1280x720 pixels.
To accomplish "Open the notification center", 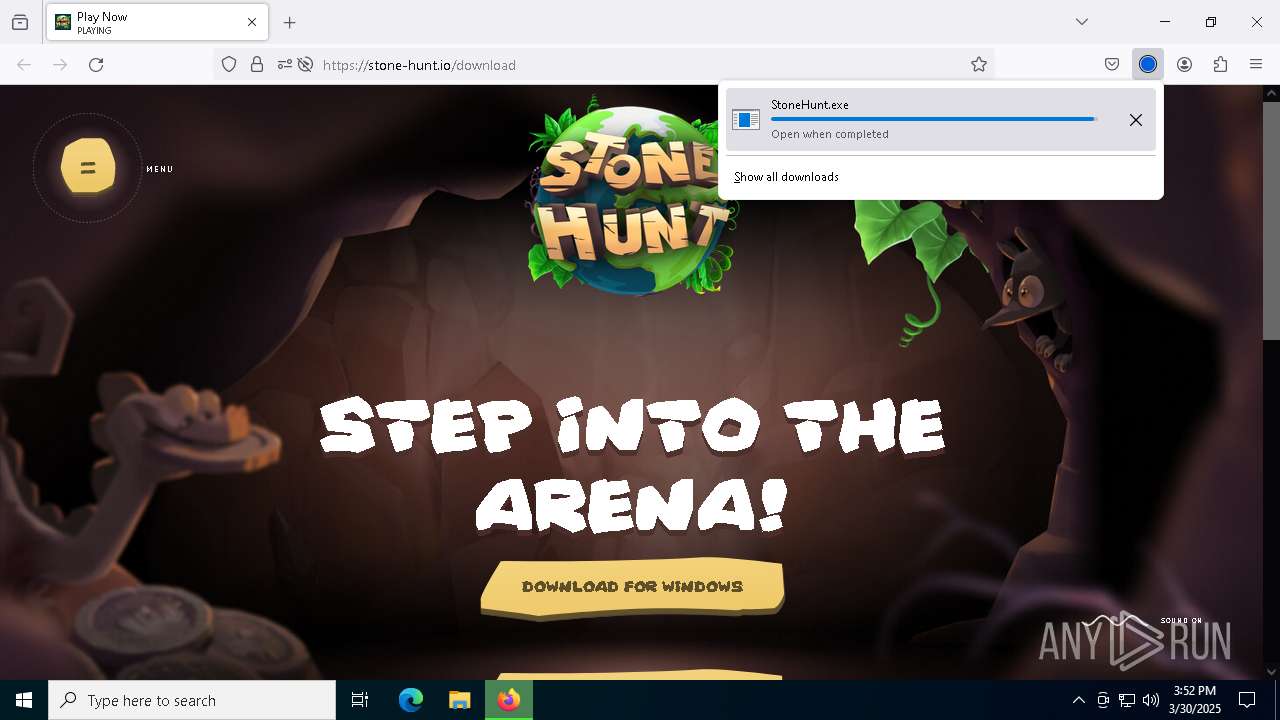I will click(1247, 700).
